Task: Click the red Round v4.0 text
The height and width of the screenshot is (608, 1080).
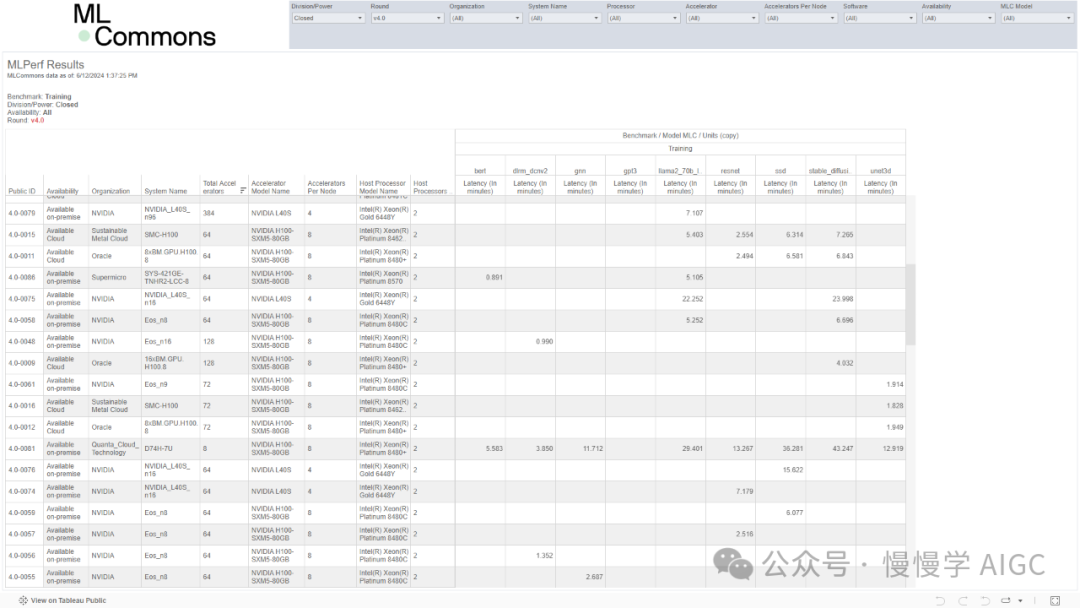Action: pyautogui.click(x=37, y=120)
